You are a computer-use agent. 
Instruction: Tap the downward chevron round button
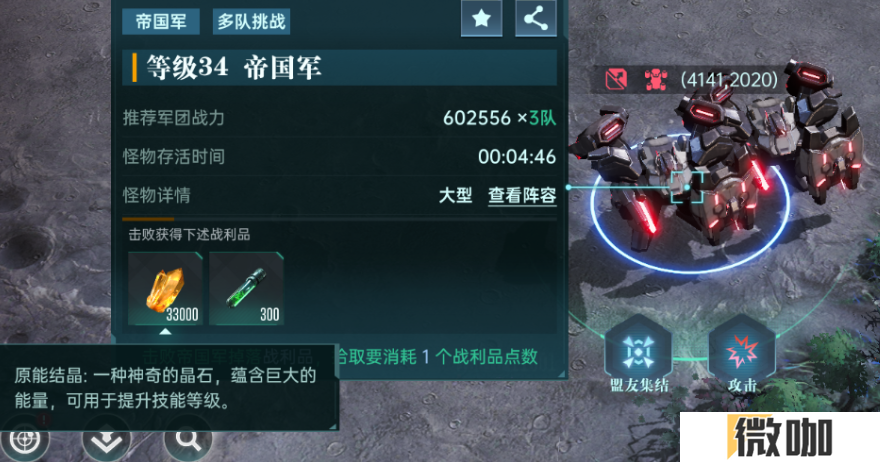106,442
